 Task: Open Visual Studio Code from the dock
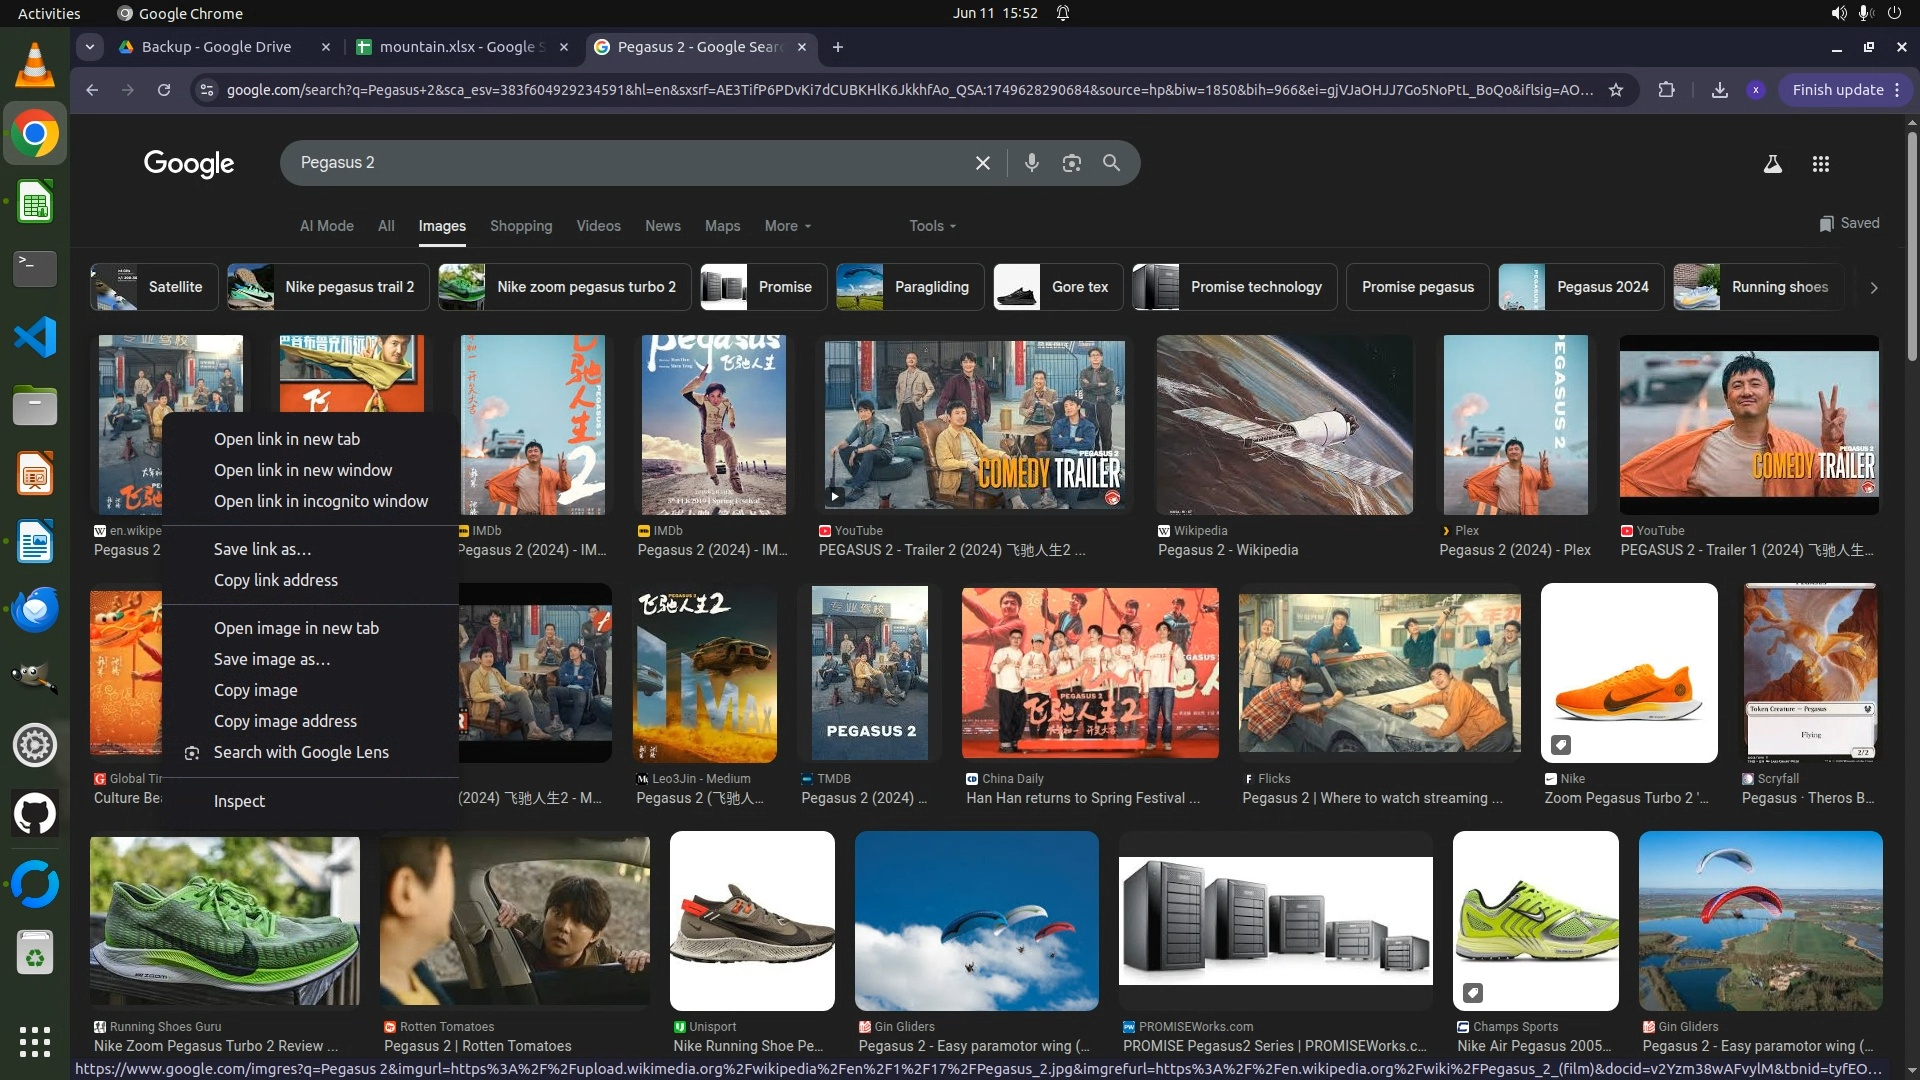pos(35,337)
